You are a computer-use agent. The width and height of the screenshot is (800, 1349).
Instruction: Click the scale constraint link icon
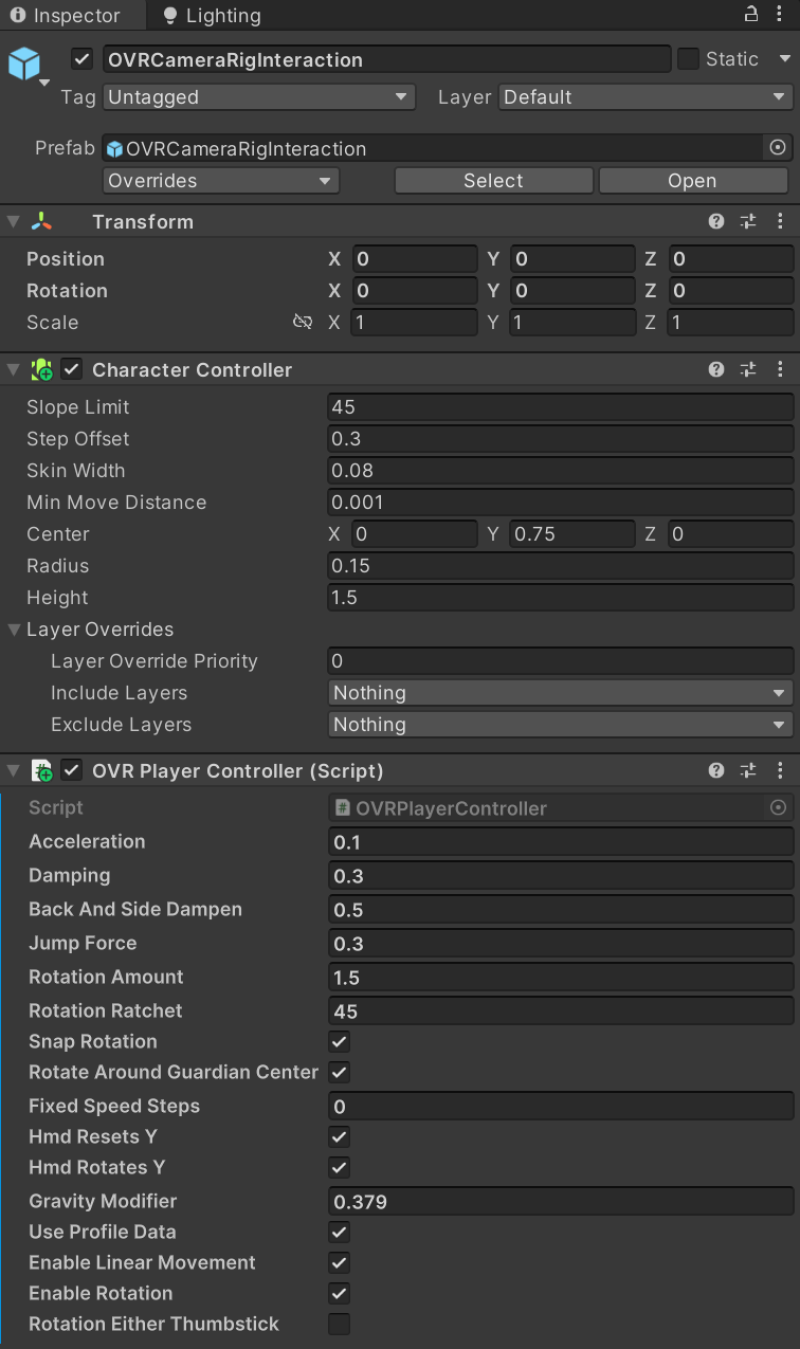pos(302,322)
